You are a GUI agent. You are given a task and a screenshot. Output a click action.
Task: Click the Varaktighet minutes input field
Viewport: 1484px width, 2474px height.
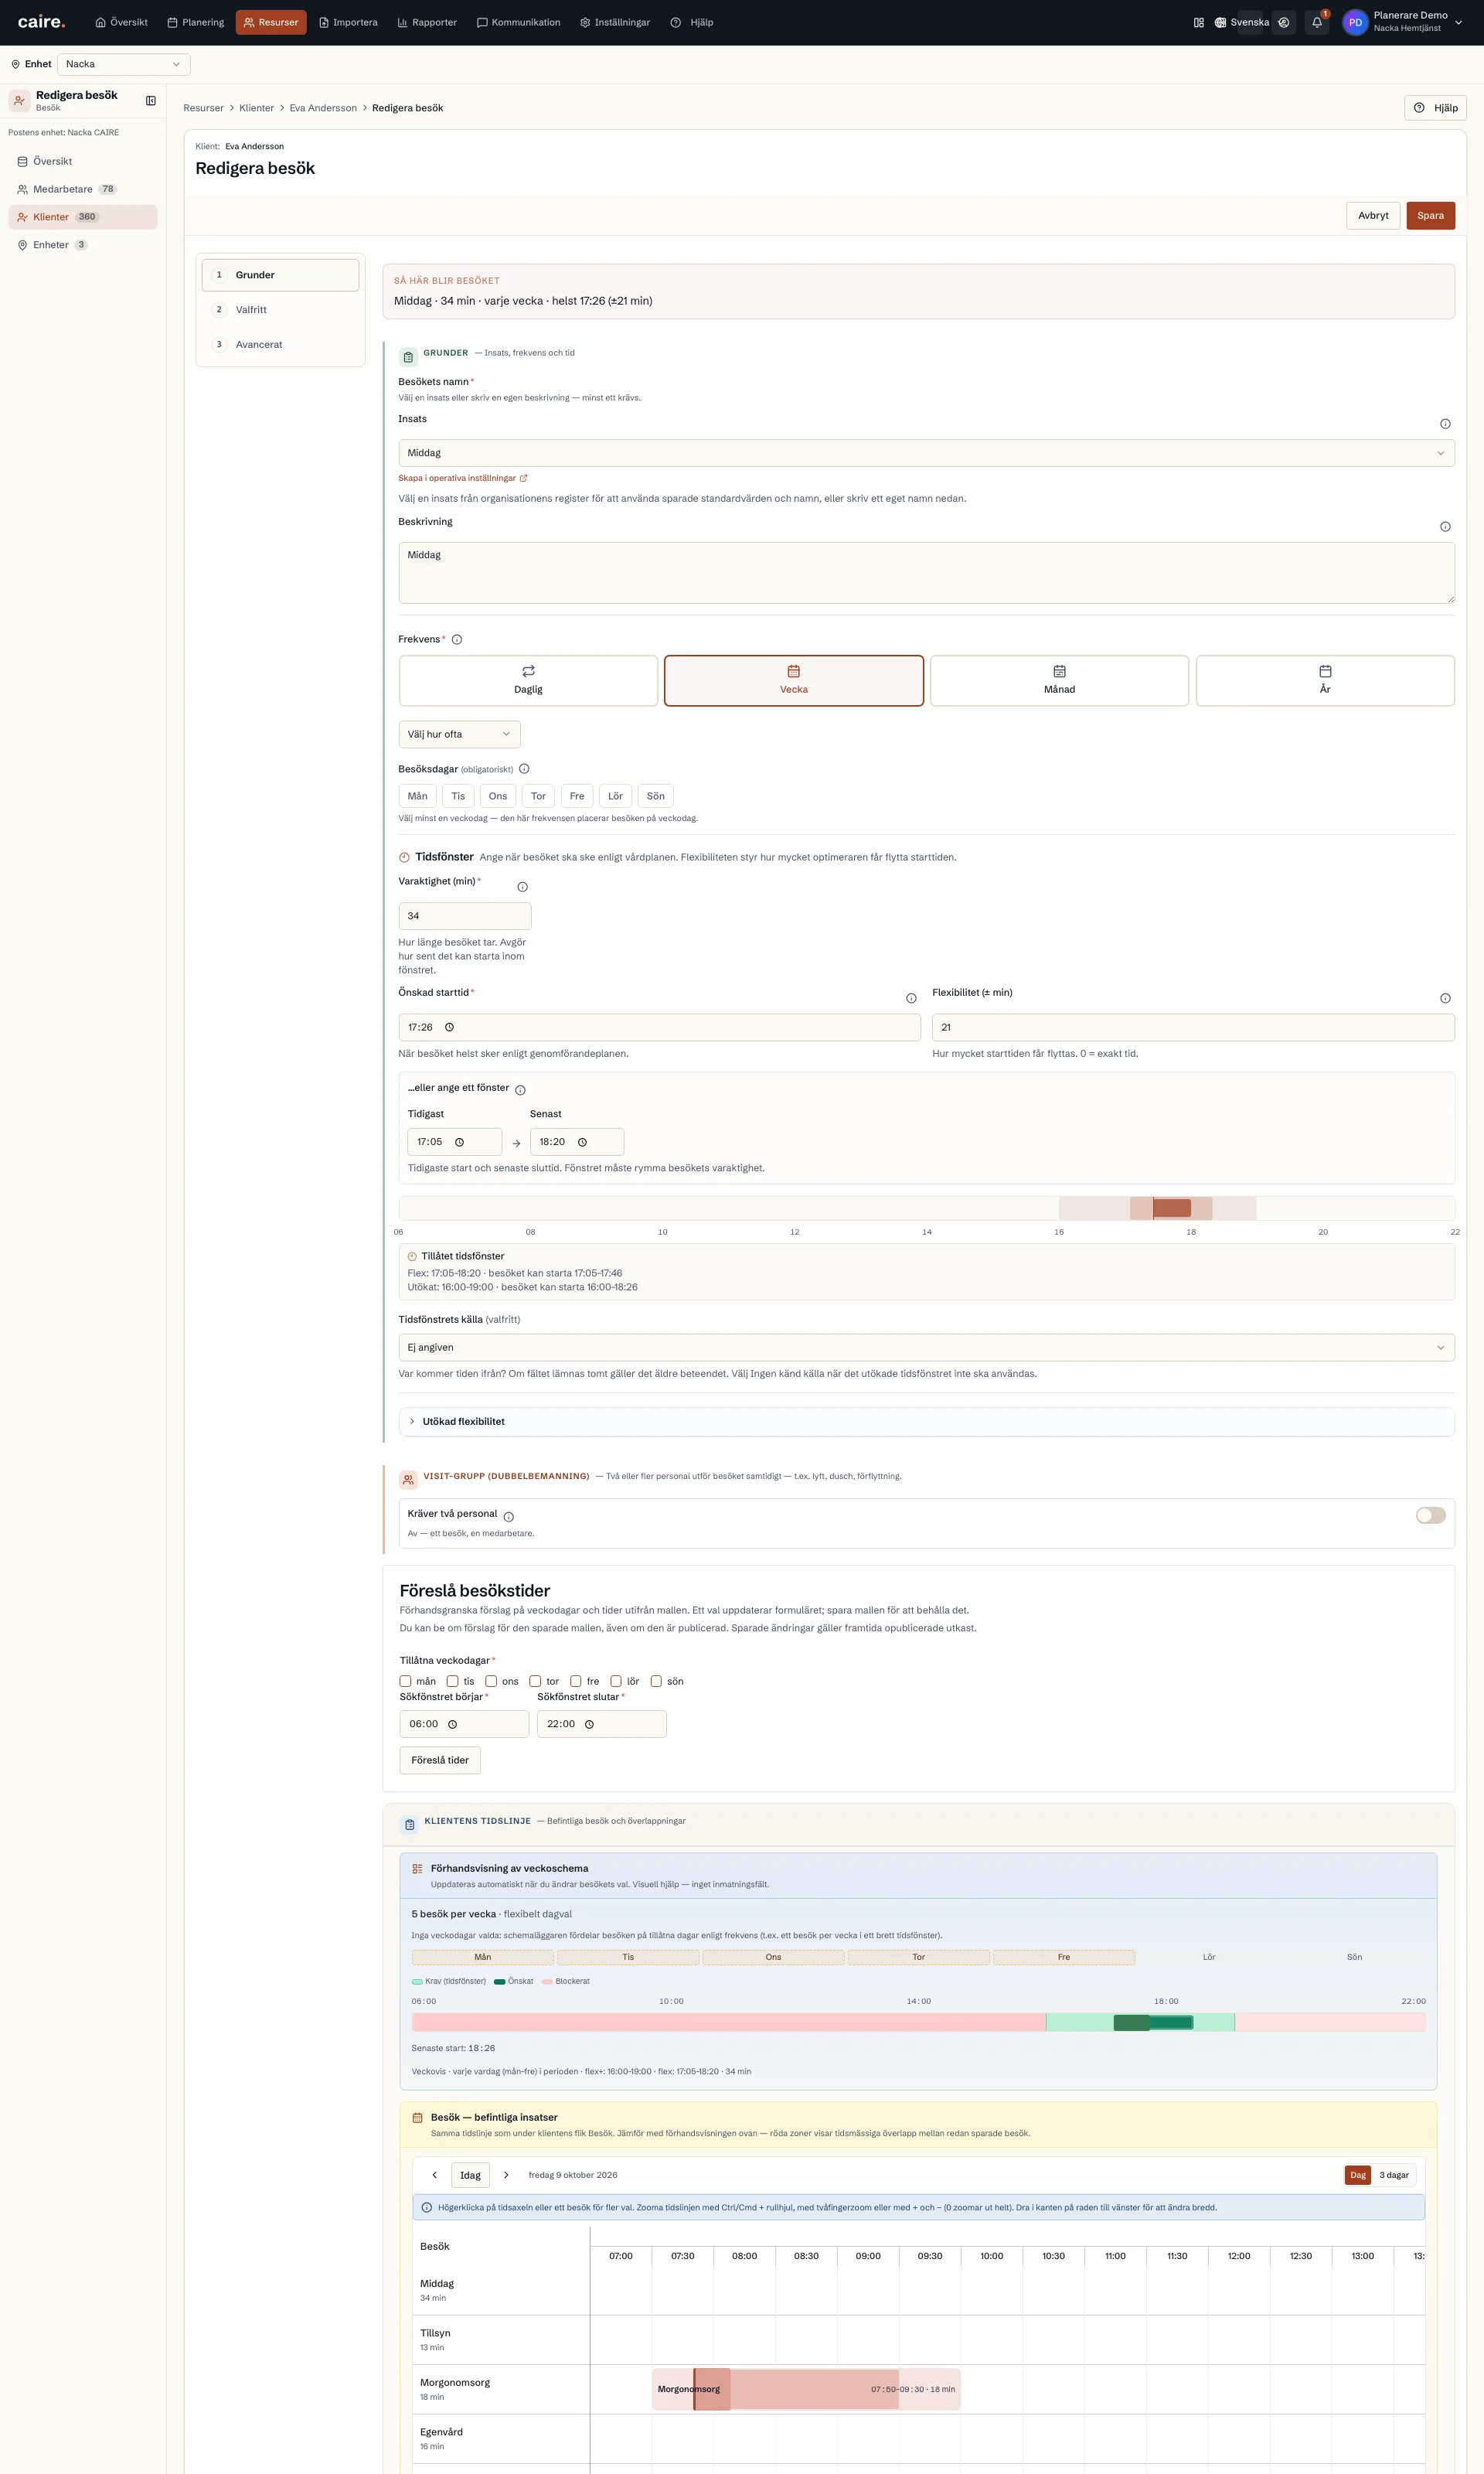pos(465,916)
